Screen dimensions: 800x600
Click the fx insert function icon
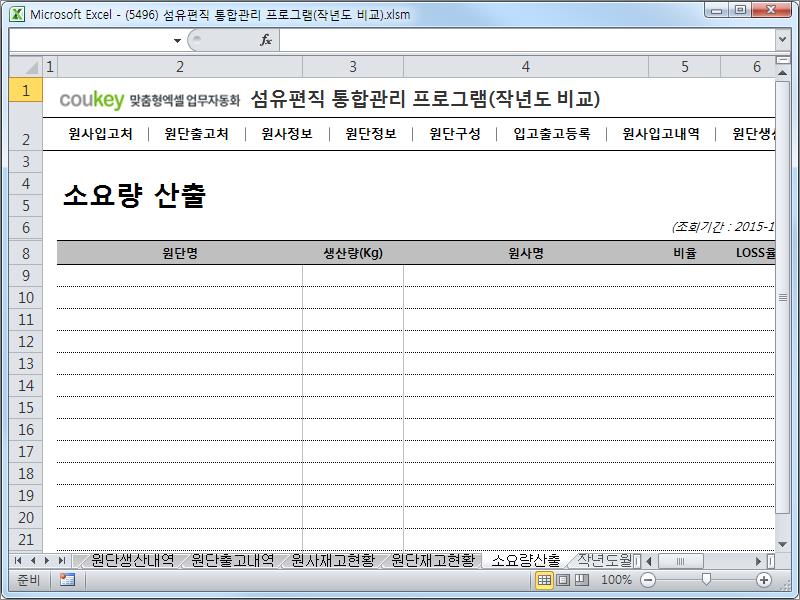(x=266, y=40)
